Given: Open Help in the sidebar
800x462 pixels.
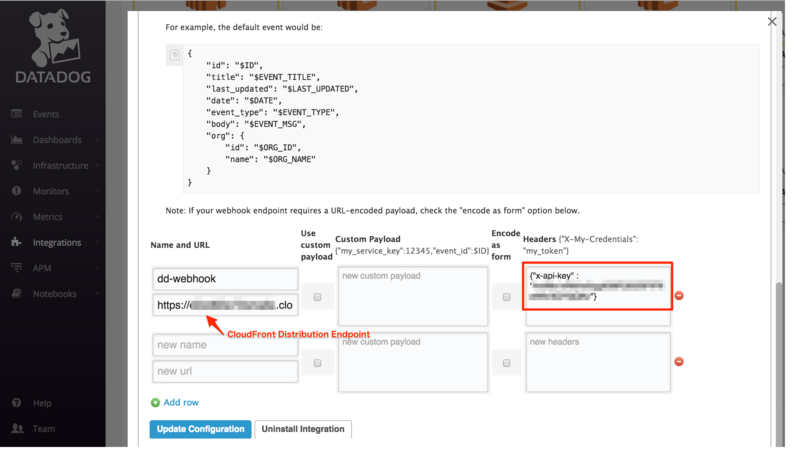Looking at the screenshot, I should click(x=42, y=403).
